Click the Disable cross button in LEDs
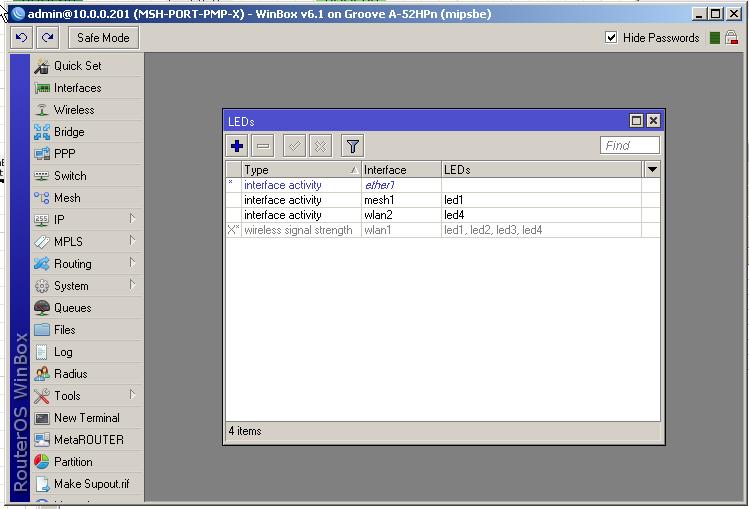This screenshot has height=509, width=749. [321, 146]
